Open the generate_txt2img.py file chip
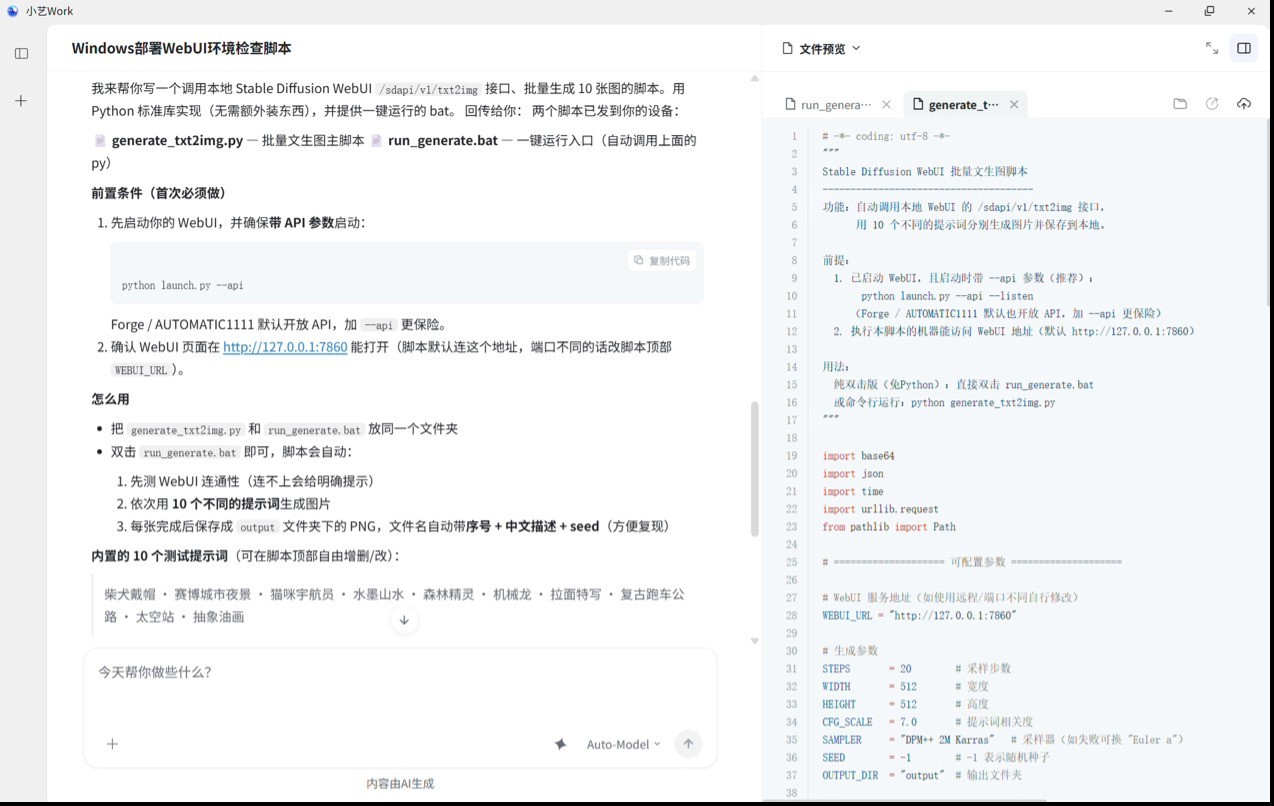Screen dimensions: 1274x806 pos(168,140)
